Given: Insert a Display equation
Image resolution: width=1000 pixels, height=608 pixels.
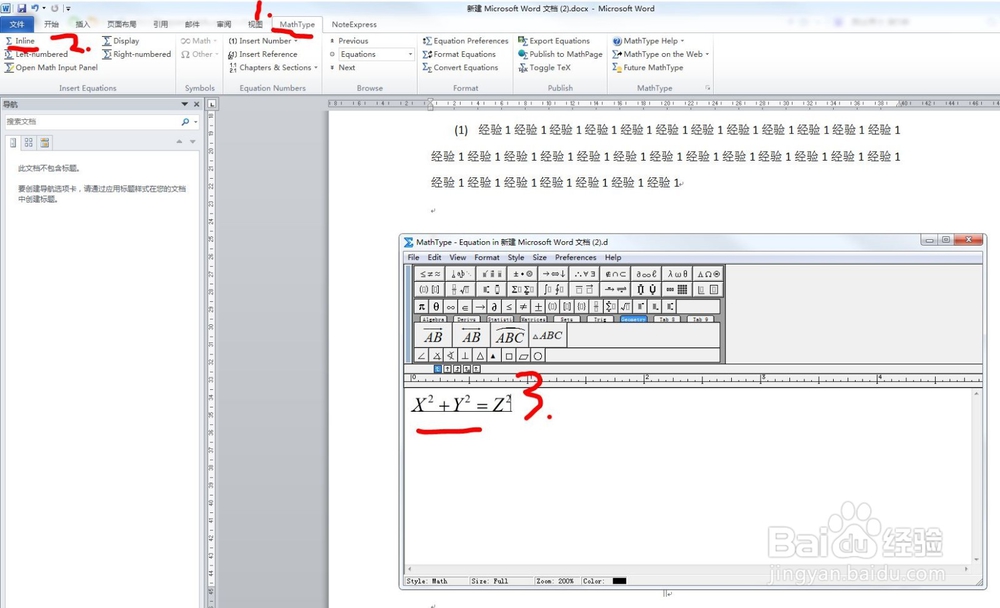Looking at the screenshot, I should [x=121, y=41].
